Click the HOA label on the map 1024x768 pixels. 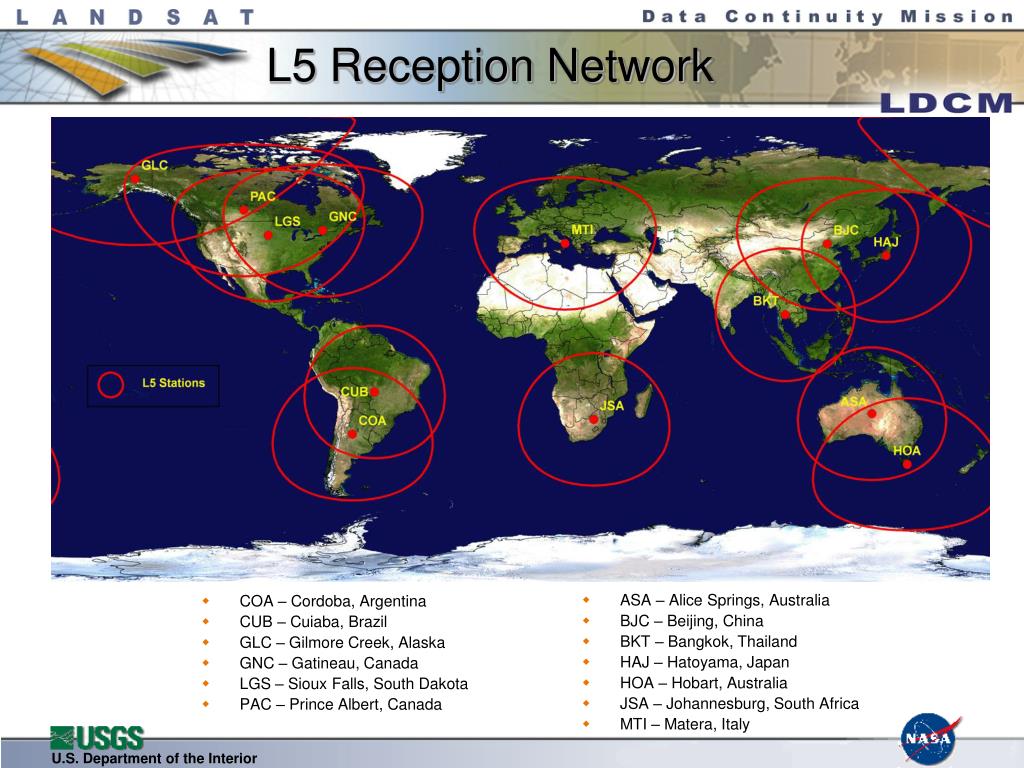[906, 451]
